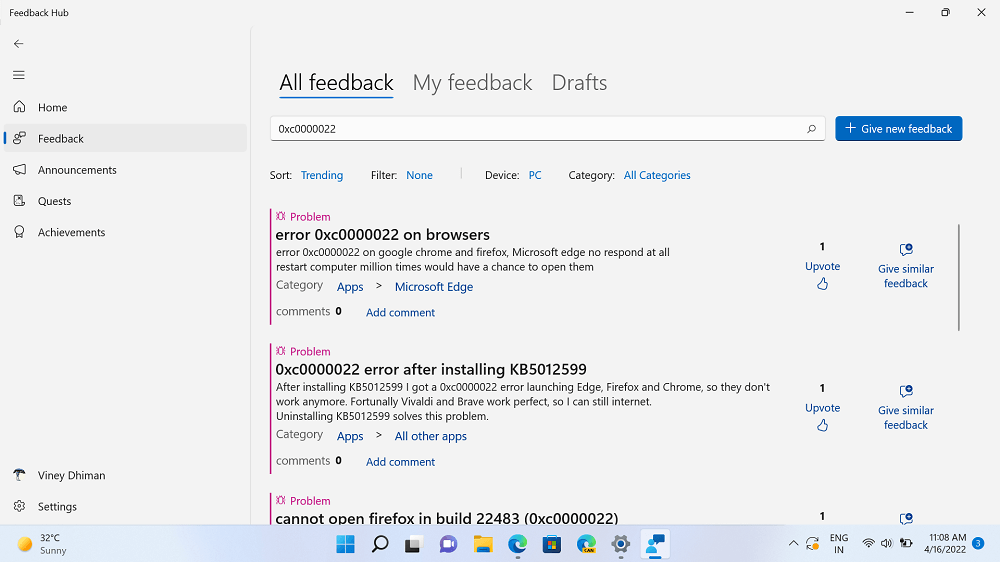This screenshot has height=562, width=1000.
Task: Open notification badge showing 3
Action: (x=978, y=544)
